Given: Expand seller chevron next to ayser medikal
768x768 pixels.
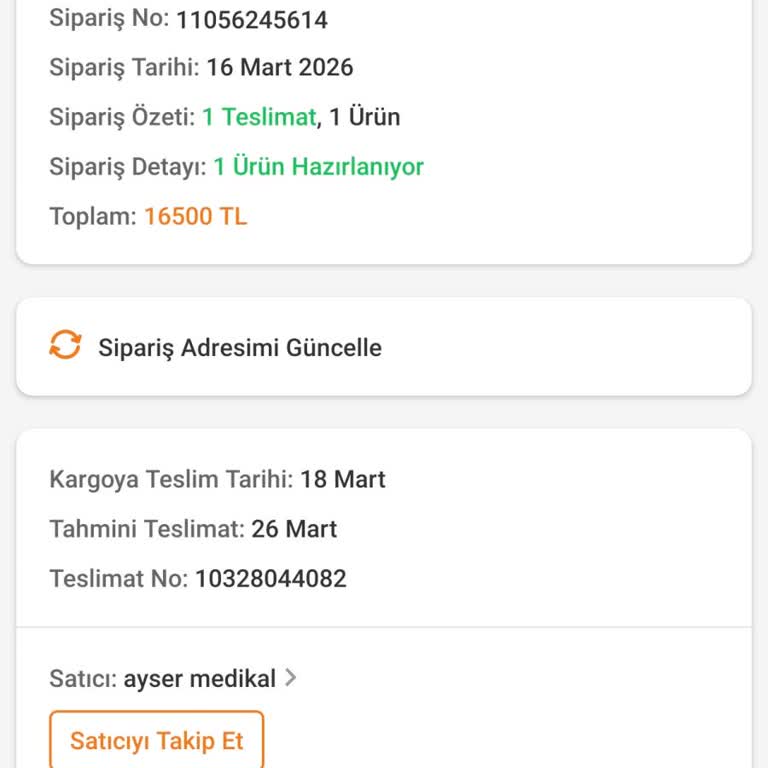Looking at the screenshot, I should click(291, 678).
